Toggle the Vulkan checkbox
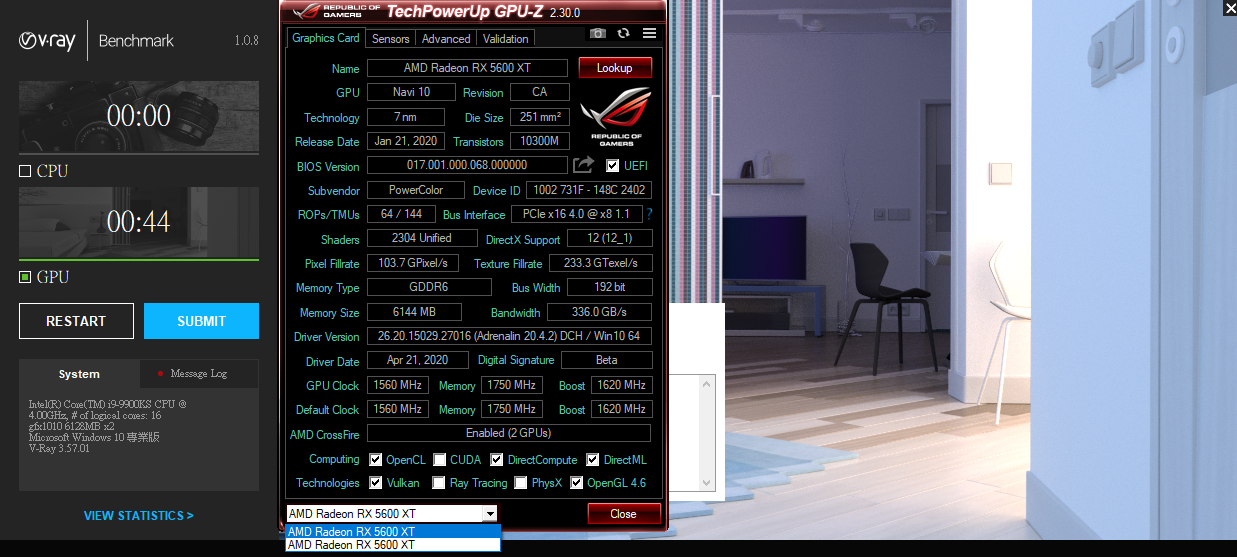The height and width of the screenshot is (557, 1237). [x=375, y=482]
